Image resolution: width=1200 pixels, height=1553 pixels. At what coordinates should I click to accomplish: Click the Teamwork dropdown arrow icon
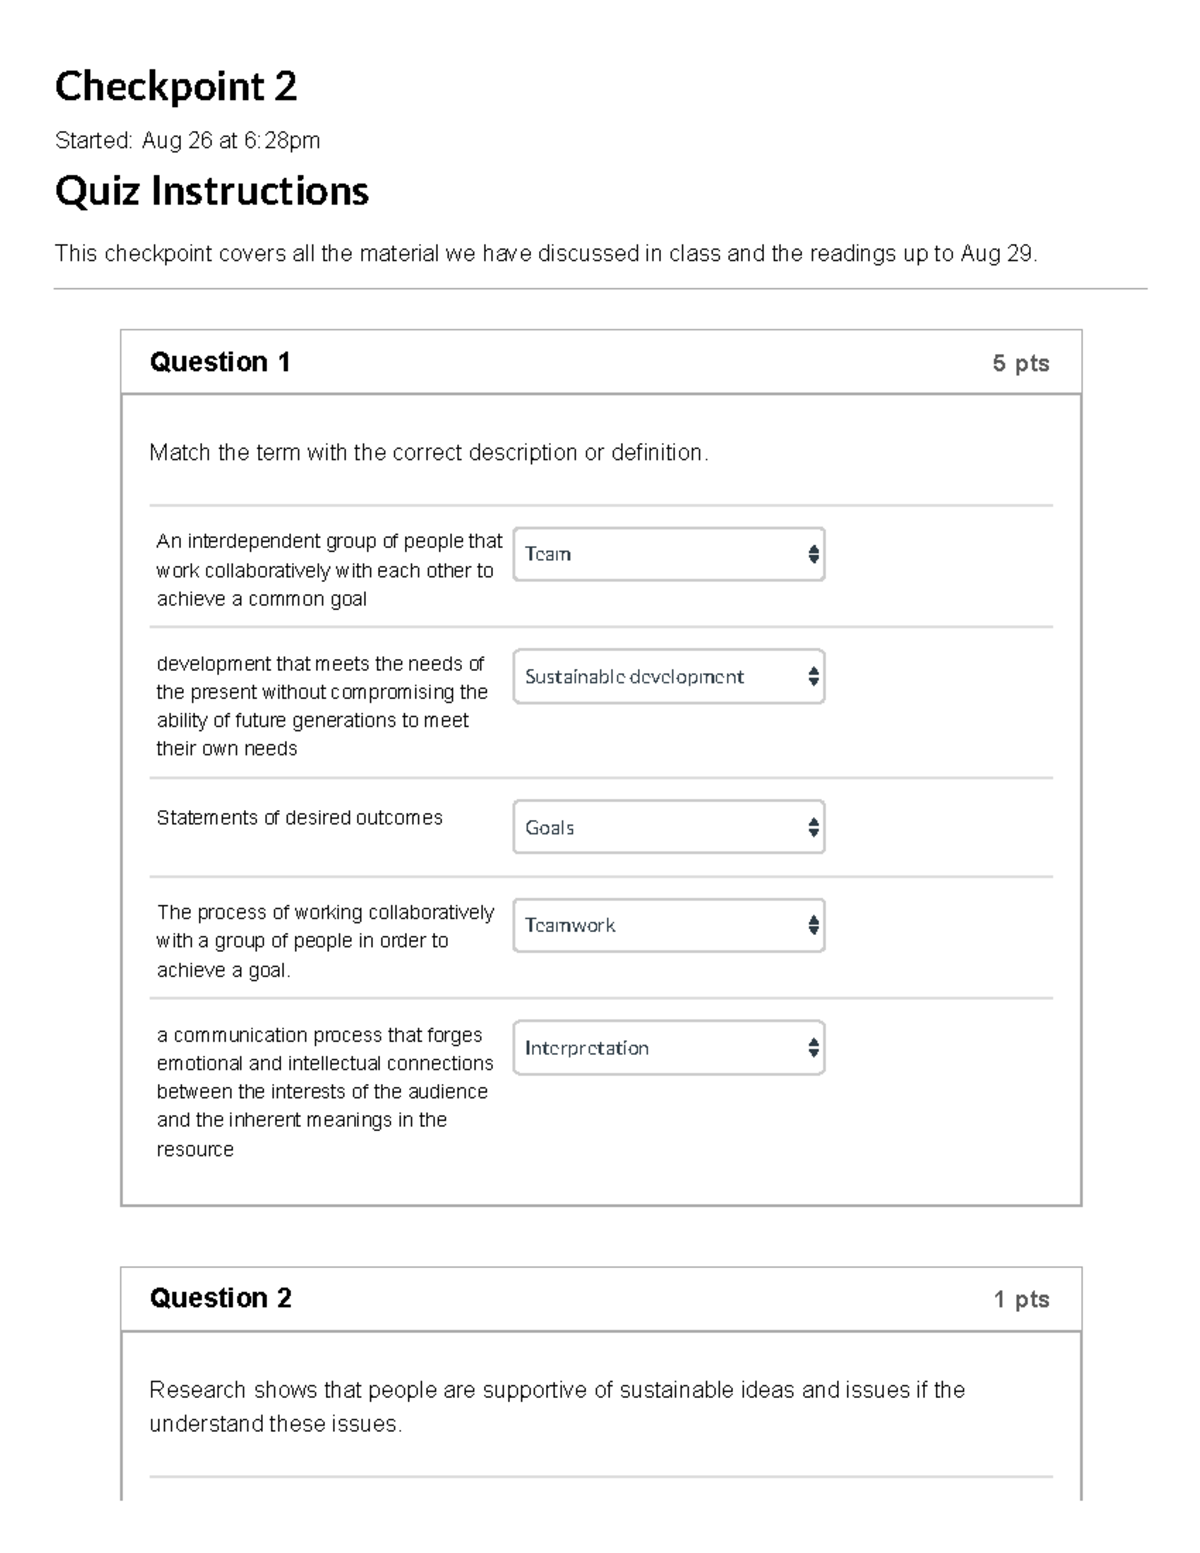pyautogui.click(x=812, y=925)
